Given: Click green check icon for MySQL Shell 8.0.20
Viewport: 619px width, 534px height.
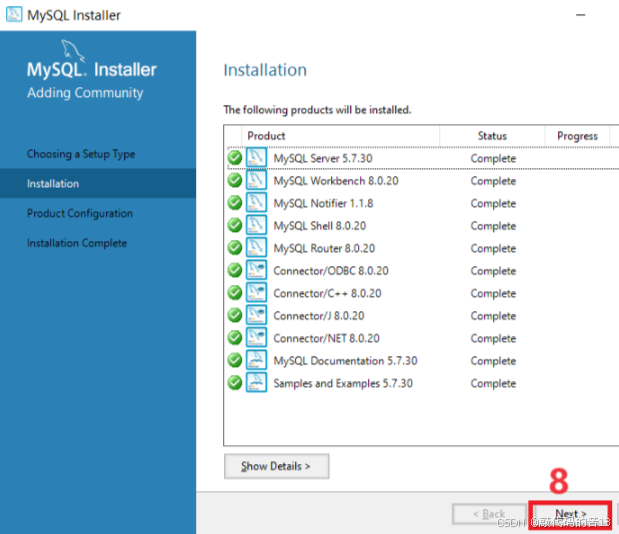Looking at the screenshot, I should (x=235, y=225).
